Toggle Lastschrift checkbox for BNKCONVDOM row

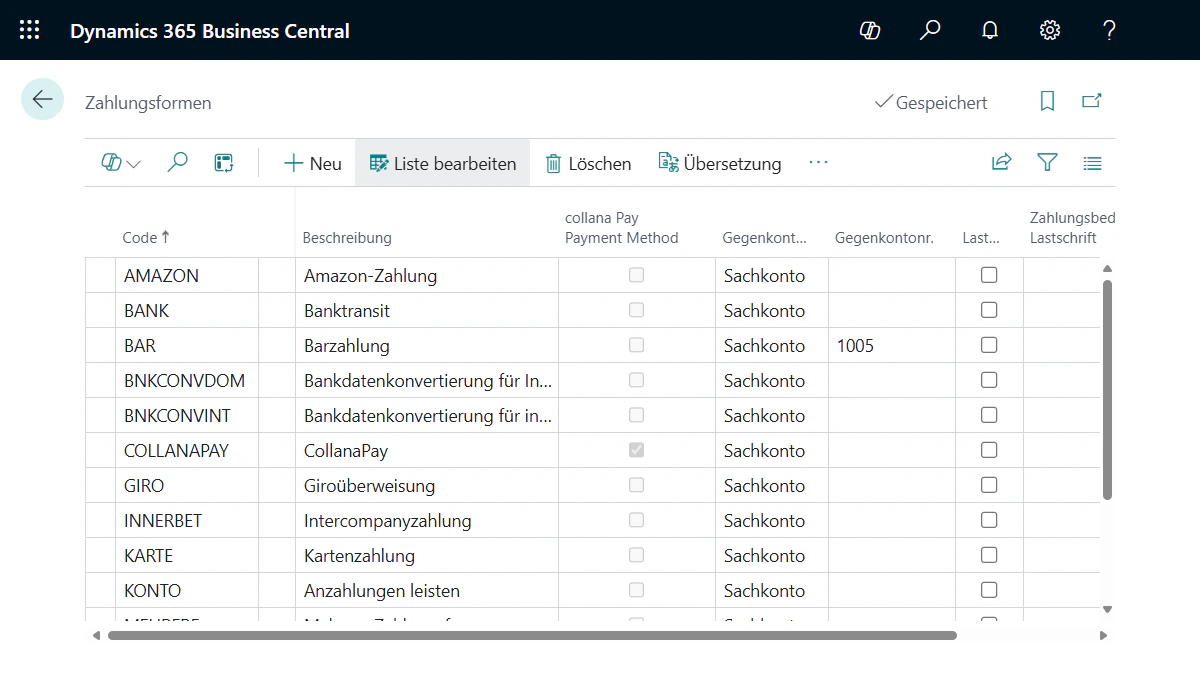pos(989,380)
